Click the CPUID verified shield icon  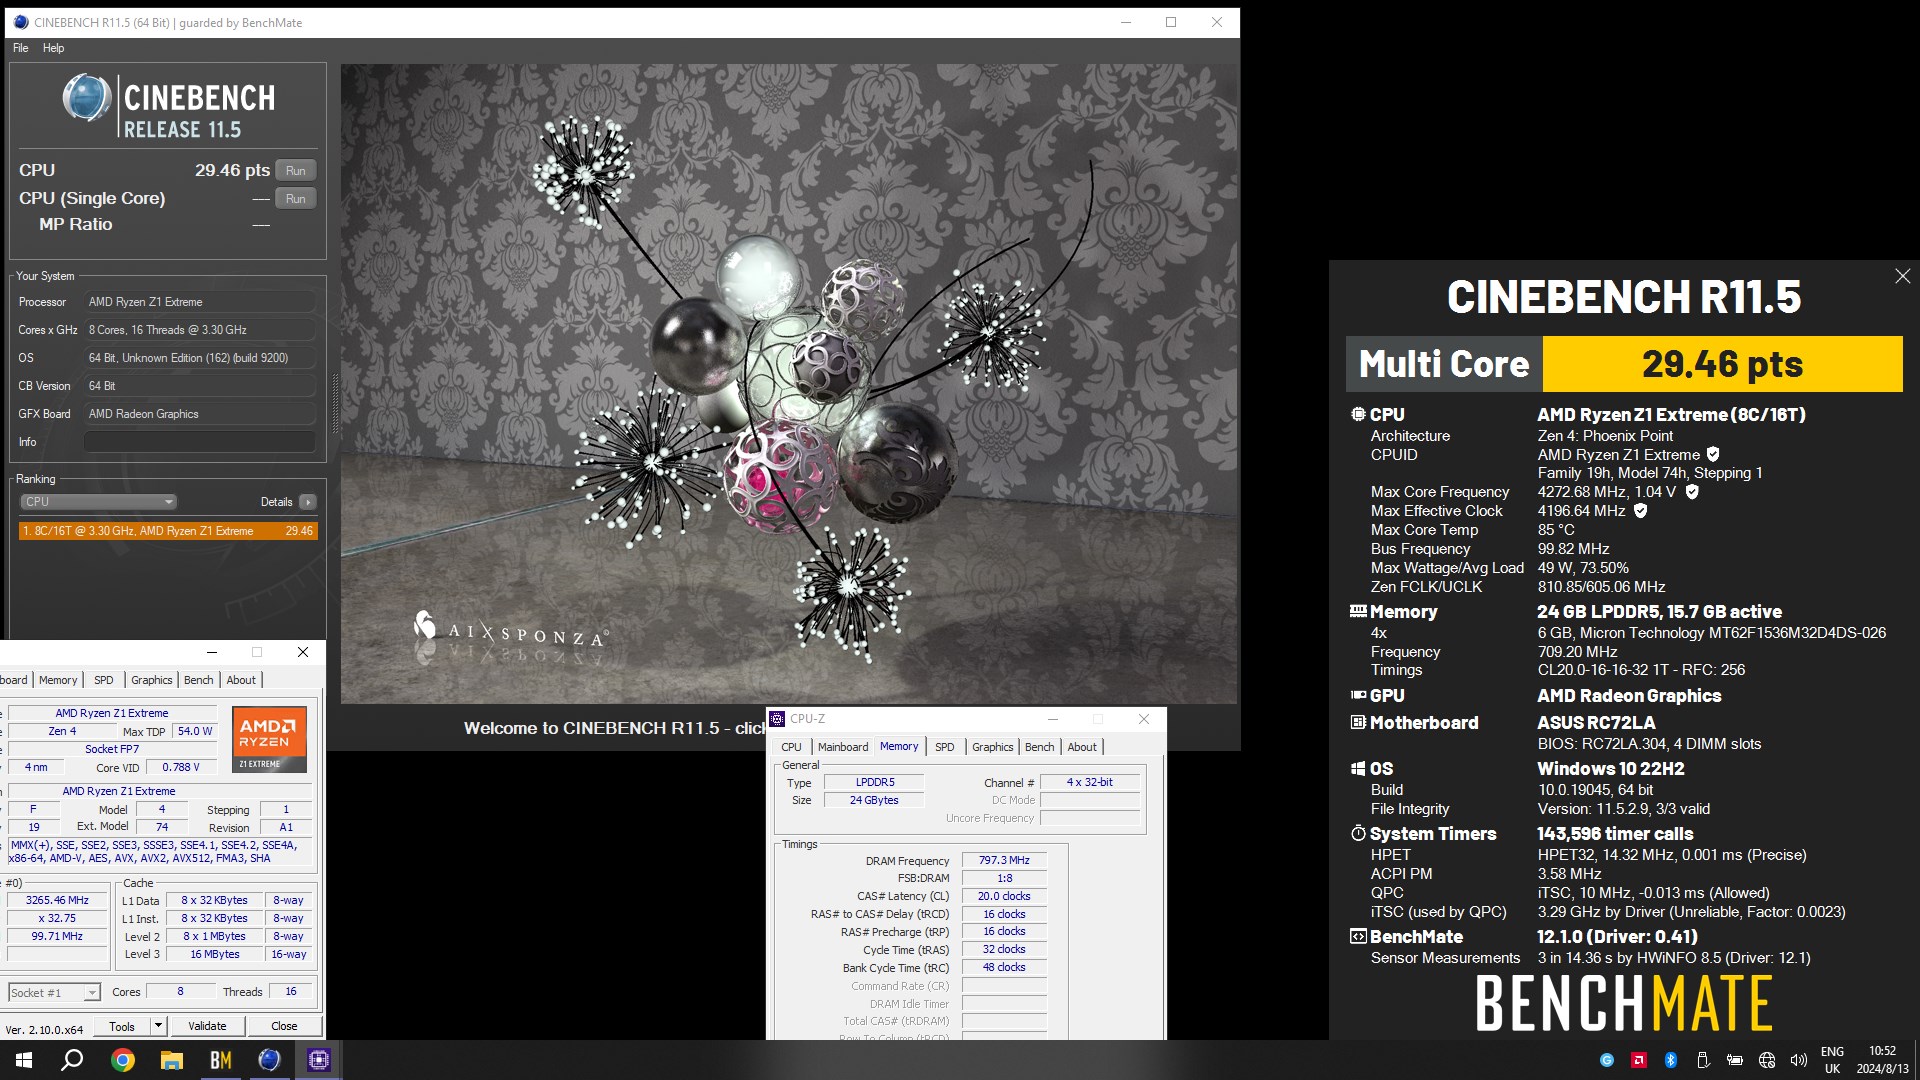click(1713, 455)
